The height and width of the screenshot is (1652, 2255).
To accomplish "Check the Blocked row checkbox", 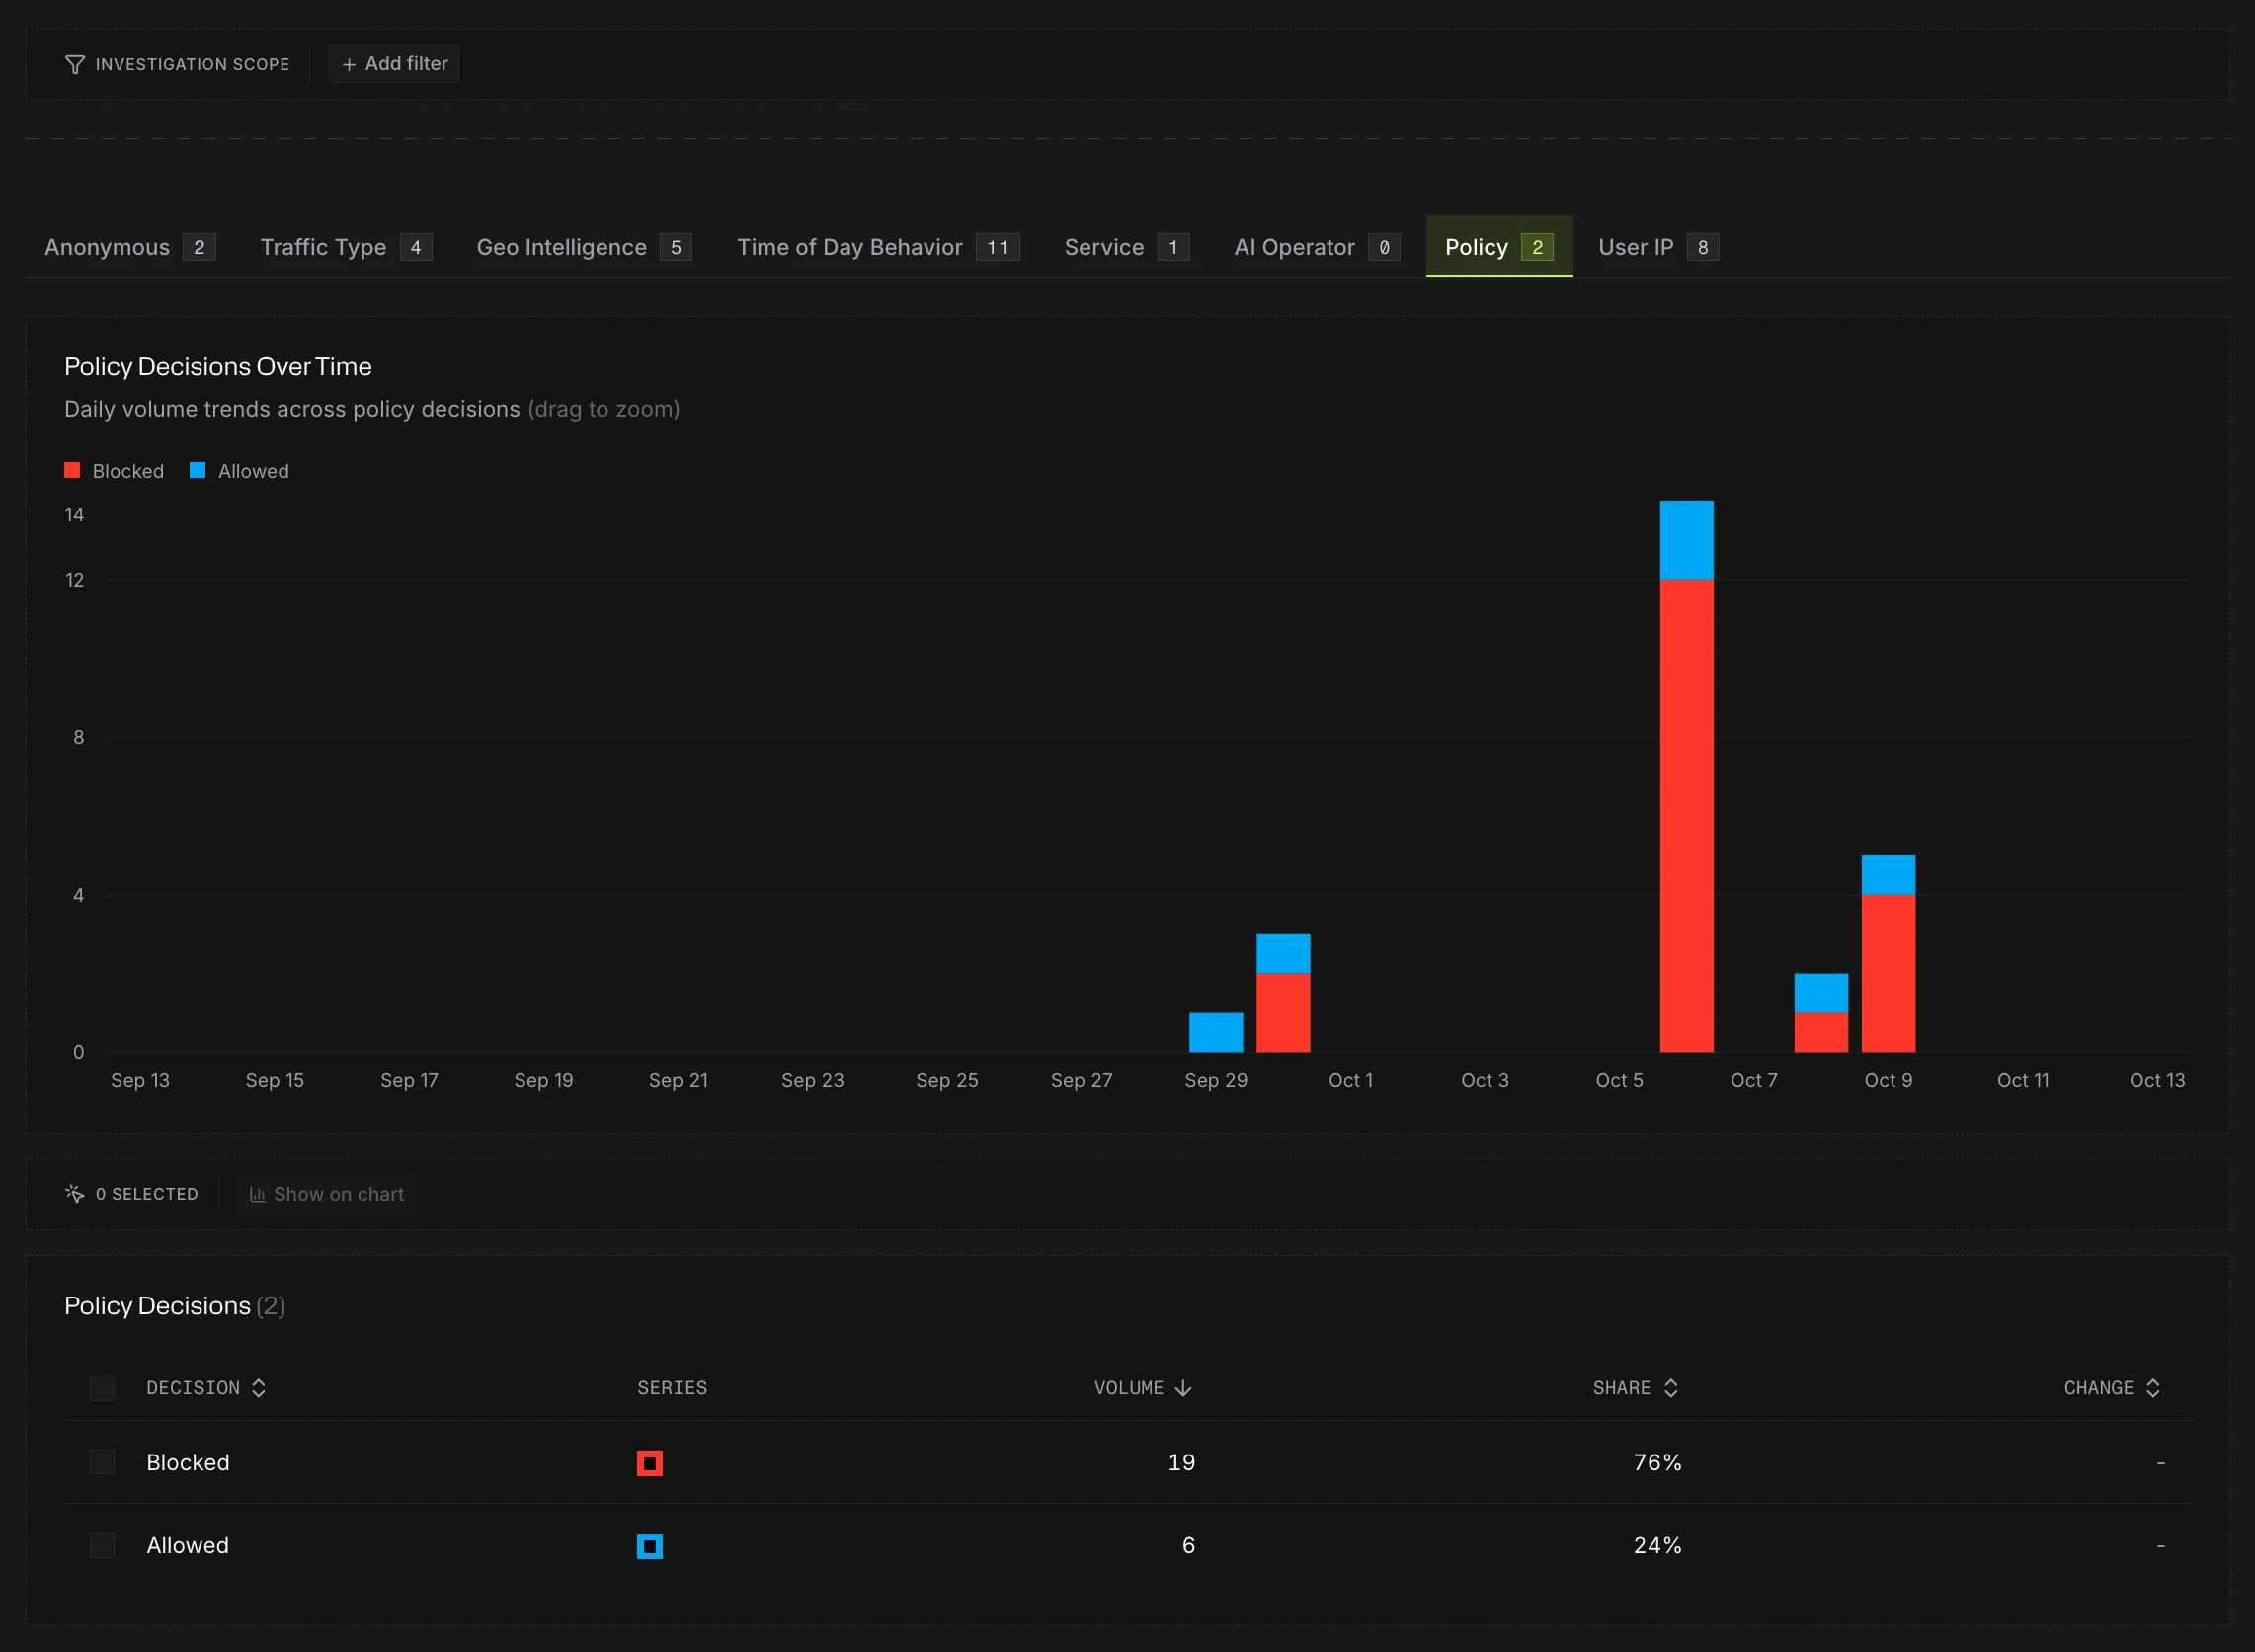I will [x=102, y=1462].
